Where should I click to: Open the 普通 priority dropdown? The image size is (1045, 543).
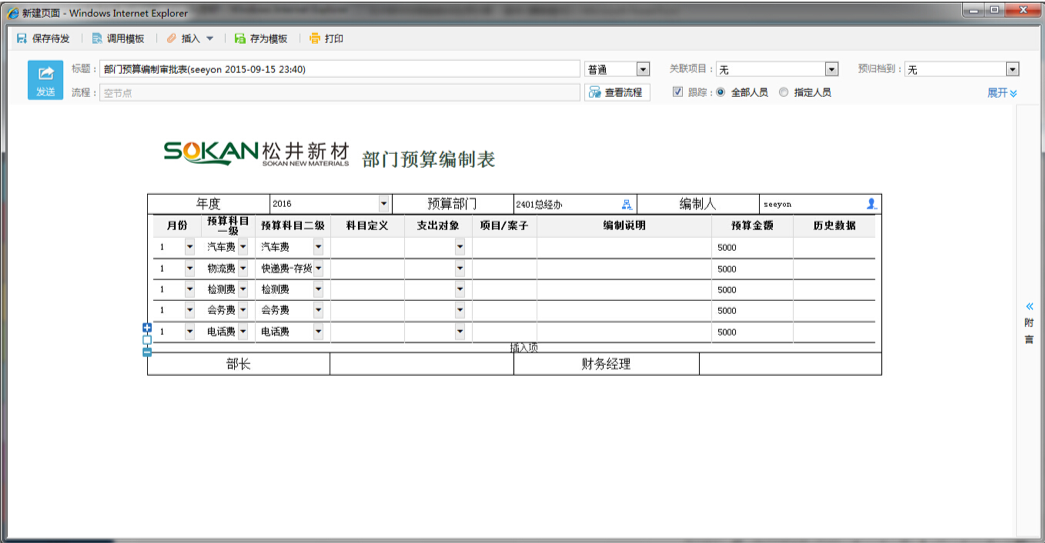point(642,69)
